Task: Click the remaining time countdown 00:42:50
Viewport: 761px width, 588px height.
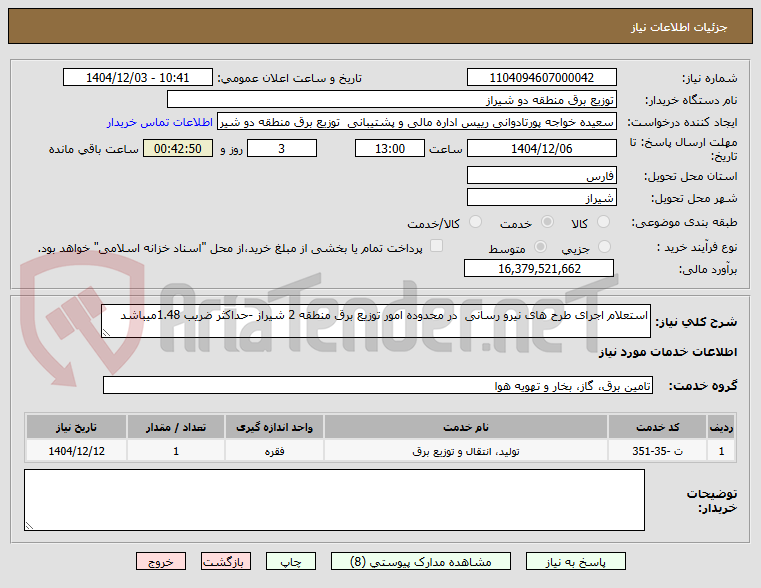Action: [x=178, y=148]
